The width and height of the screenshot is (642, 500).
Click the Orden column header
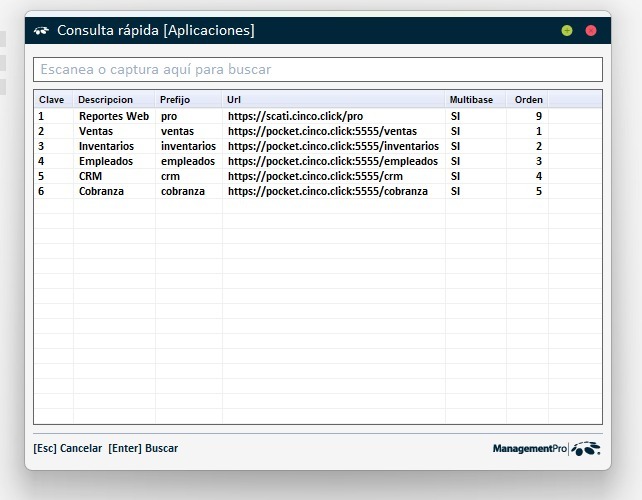(529, 100)
